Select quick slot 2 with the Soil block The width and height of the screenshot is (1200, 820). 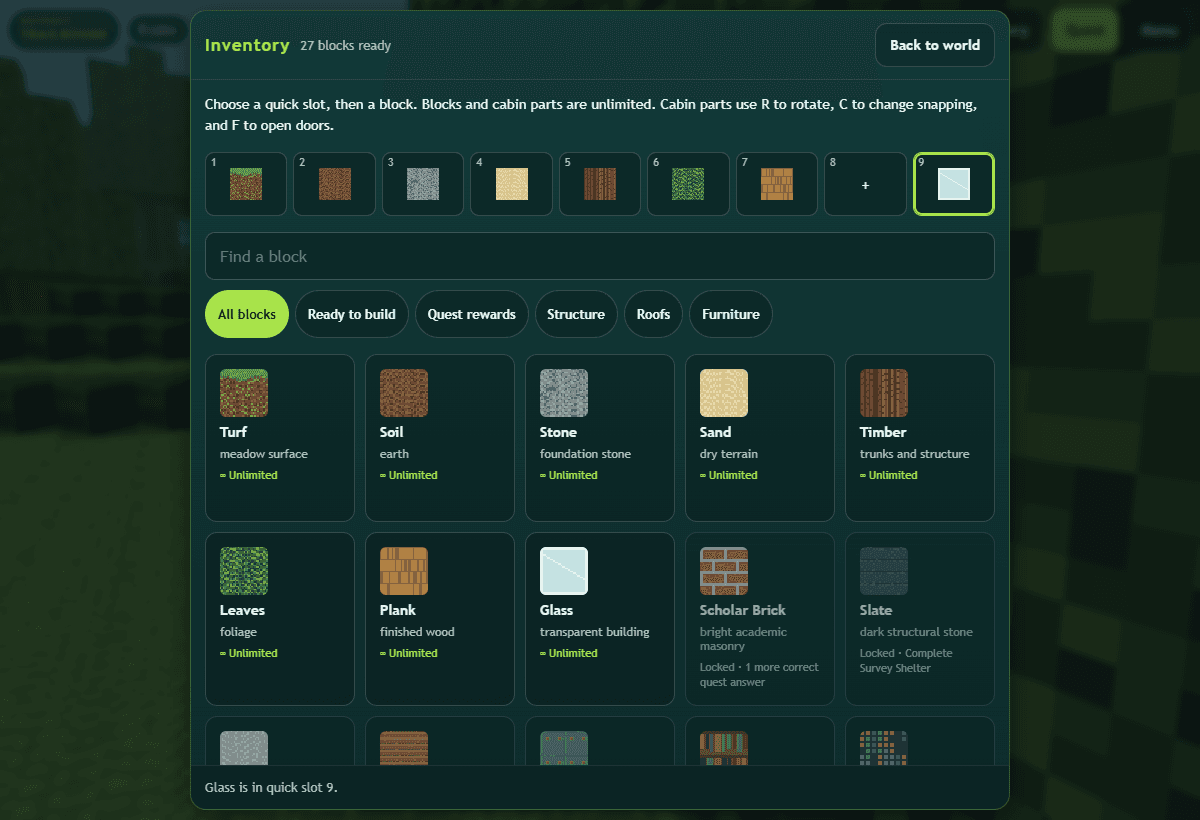(x=334, y=184)
